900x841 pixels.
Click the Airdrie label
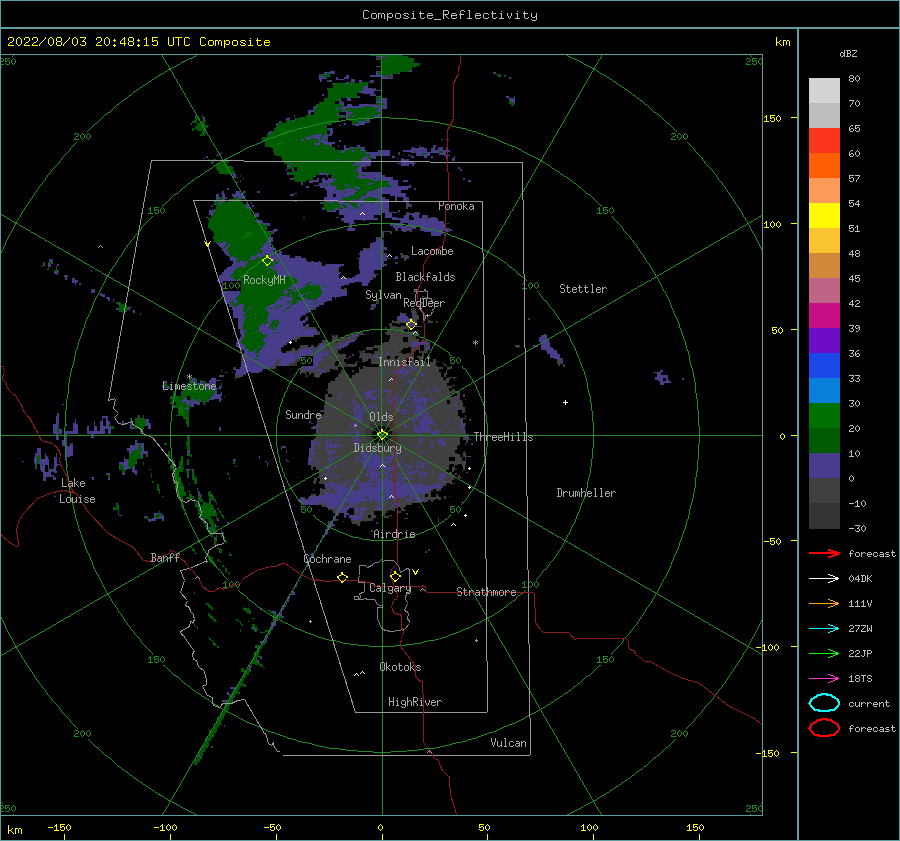394,534
